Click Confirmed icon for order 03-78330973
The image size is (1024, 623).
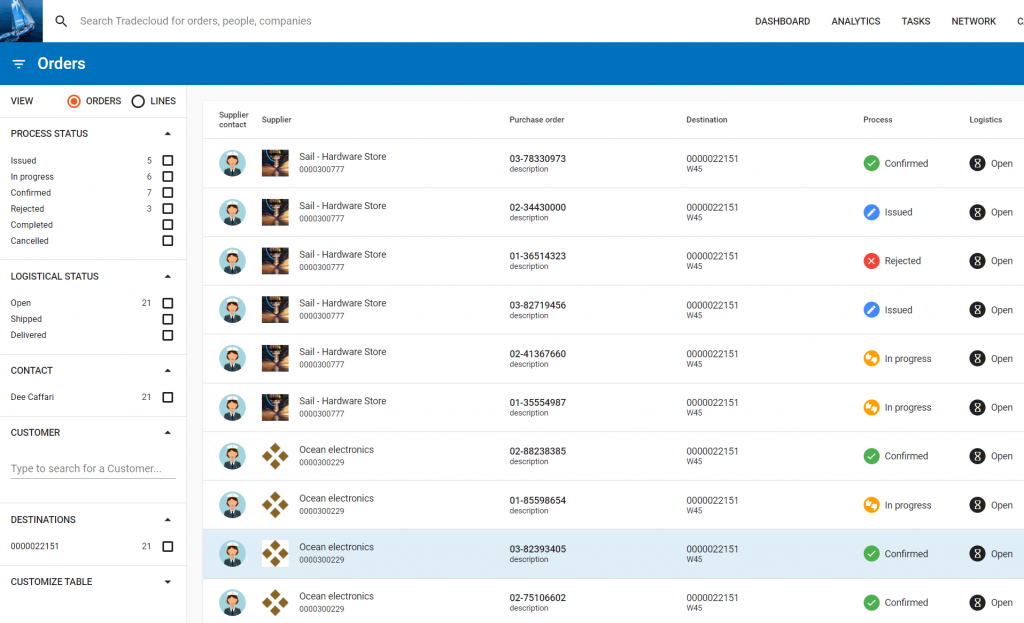(871, 163)
